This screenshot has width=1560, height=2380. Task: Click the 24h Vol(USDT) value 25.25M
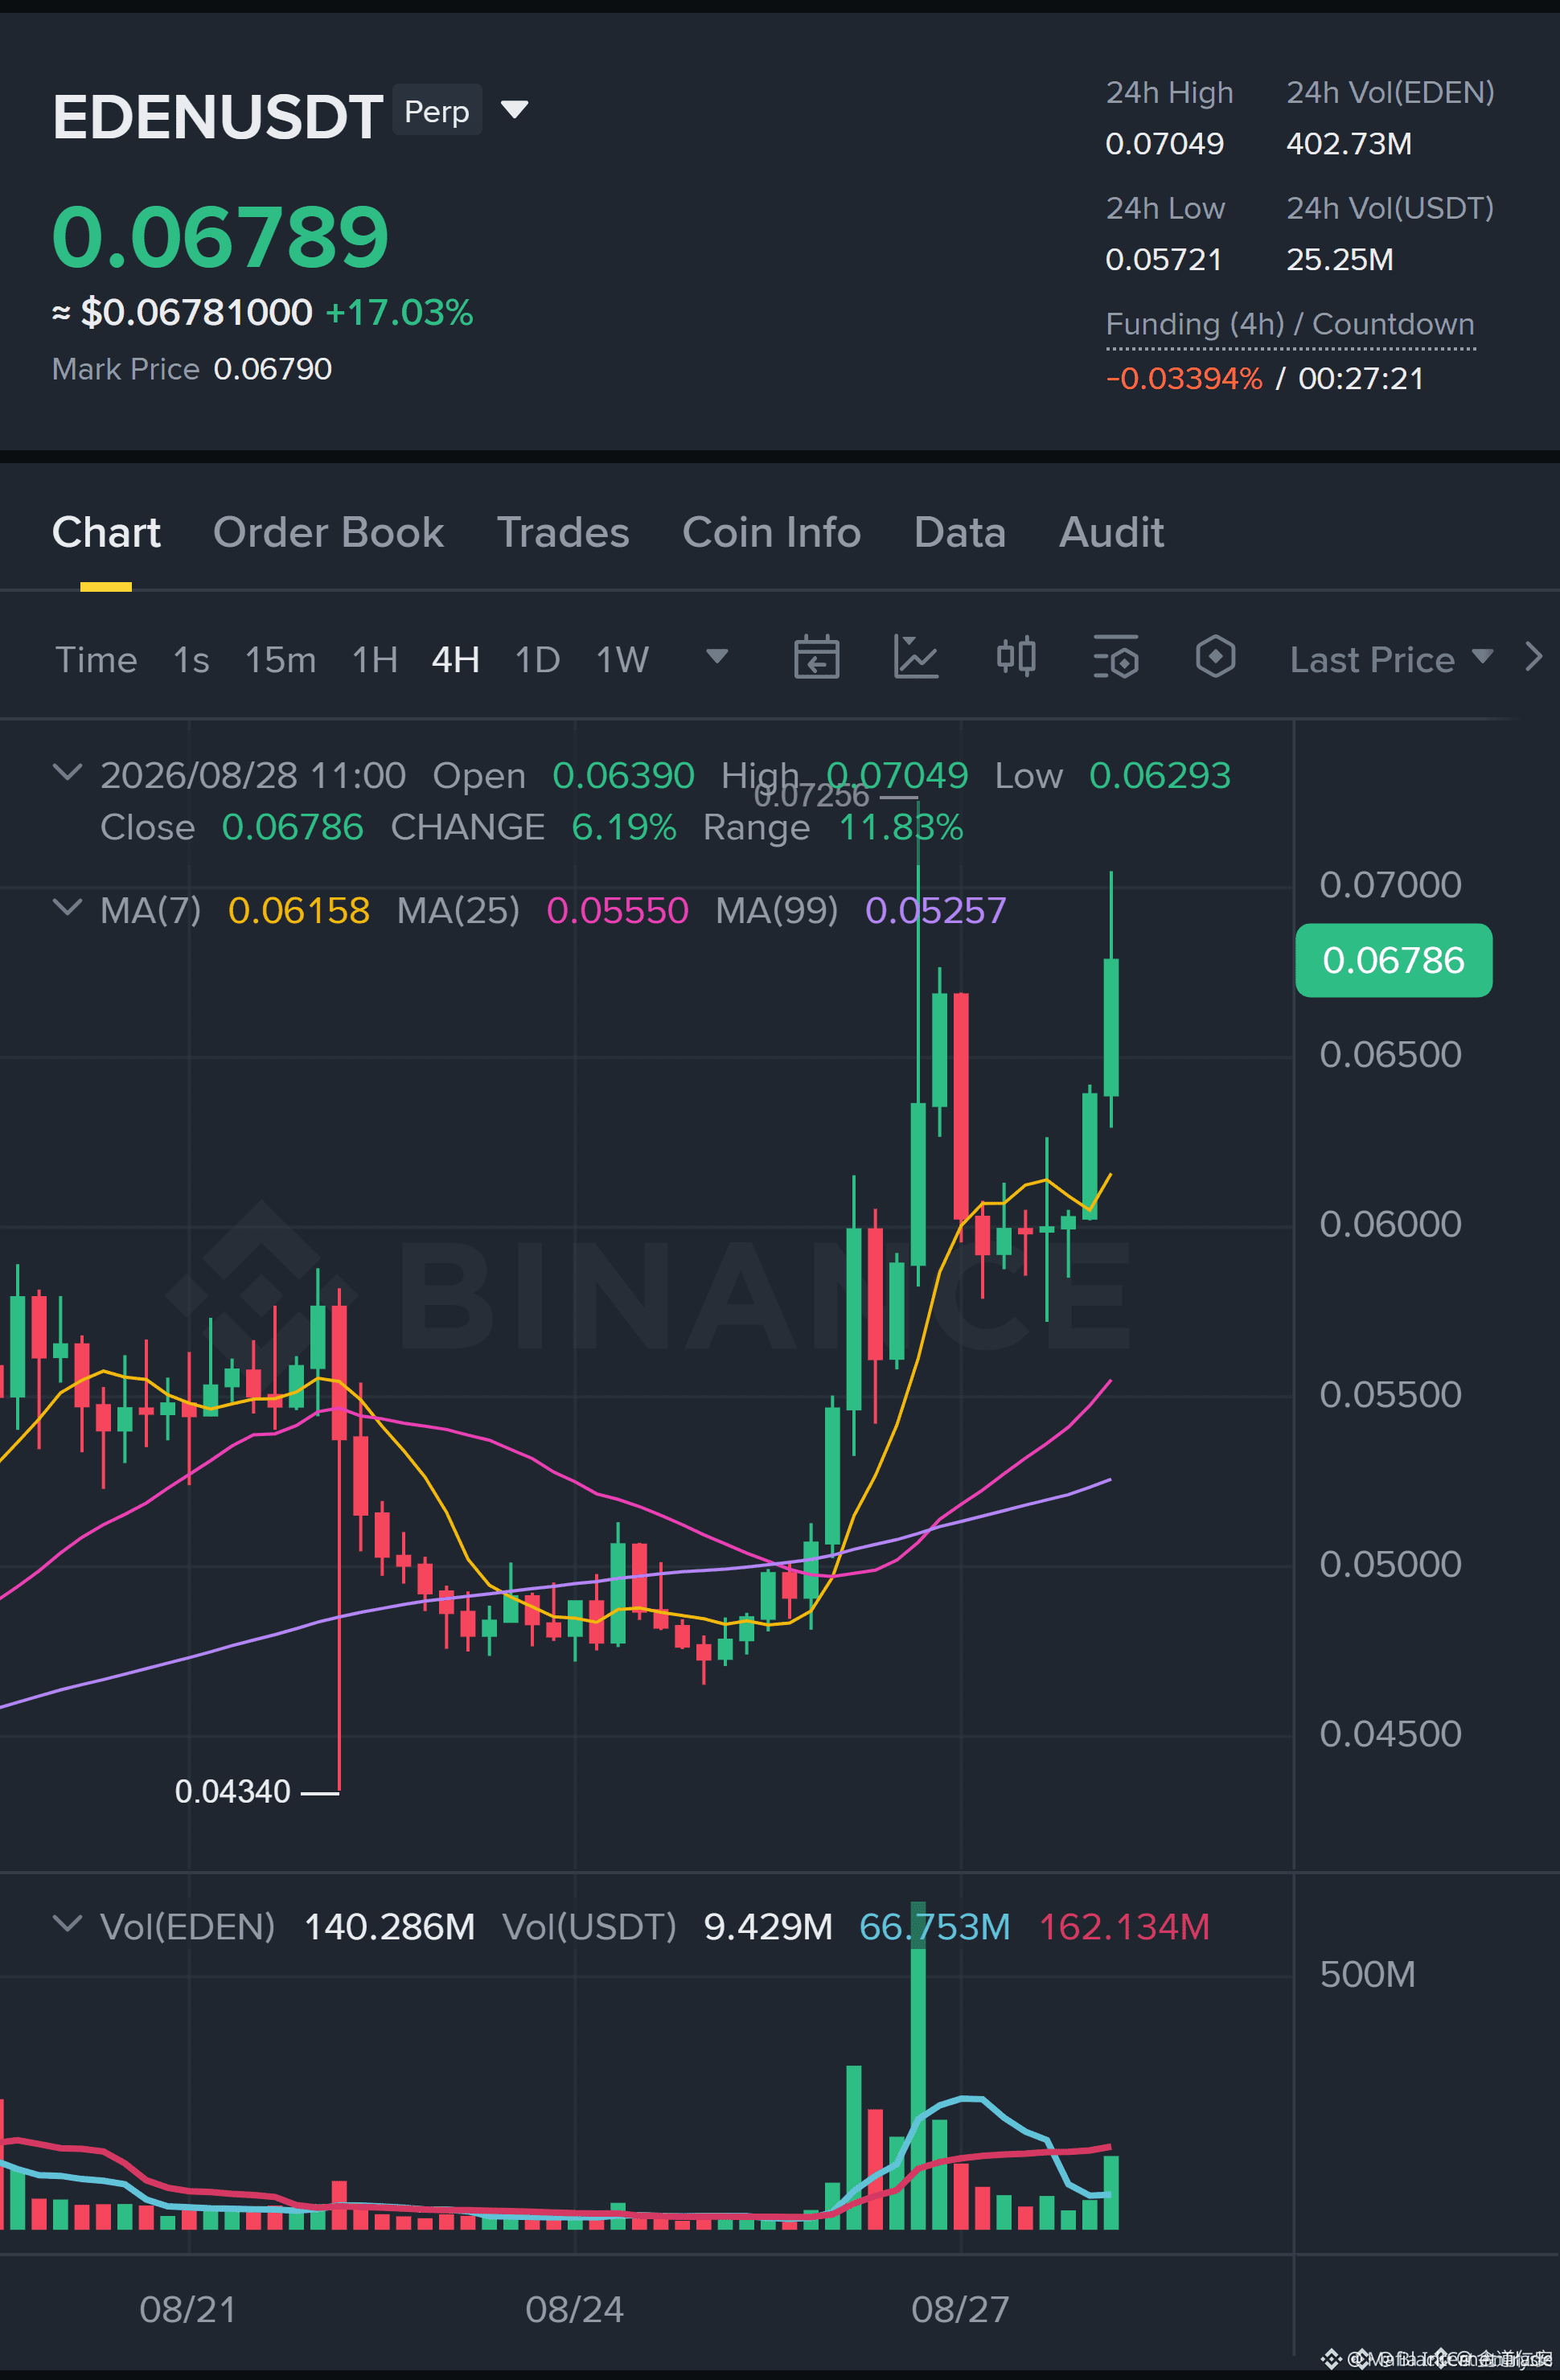click(1340, 260)
